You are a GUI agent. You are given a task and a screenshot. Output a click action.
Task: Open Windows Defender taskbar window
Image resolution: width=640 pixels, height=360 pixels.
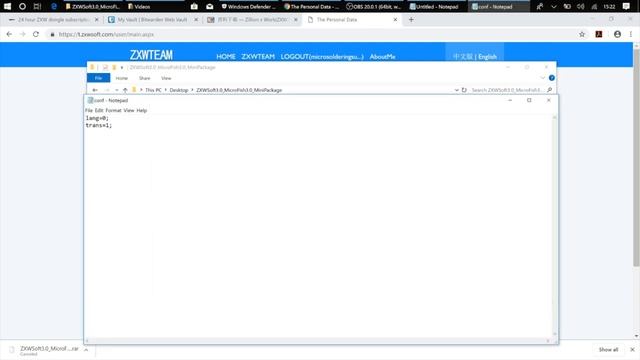pos(249,6)
